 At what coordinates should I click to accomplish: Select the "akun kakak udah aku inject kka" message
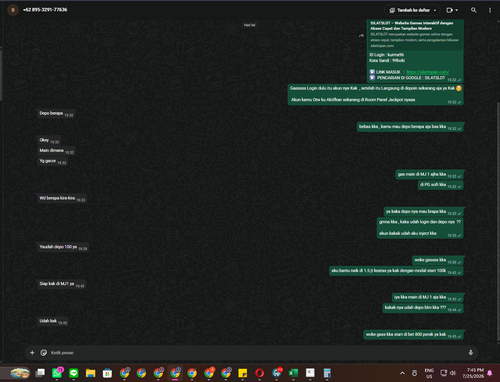[420, 228]
